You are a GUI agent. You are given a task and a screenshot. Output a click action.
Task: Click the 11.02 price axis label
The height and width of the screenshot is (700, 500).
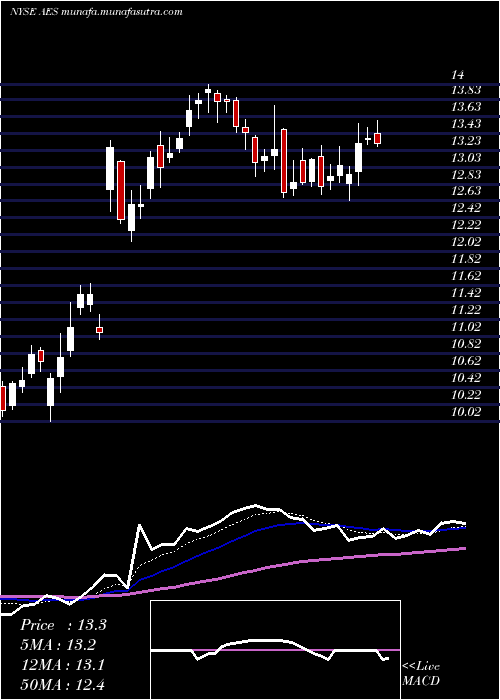466,327
